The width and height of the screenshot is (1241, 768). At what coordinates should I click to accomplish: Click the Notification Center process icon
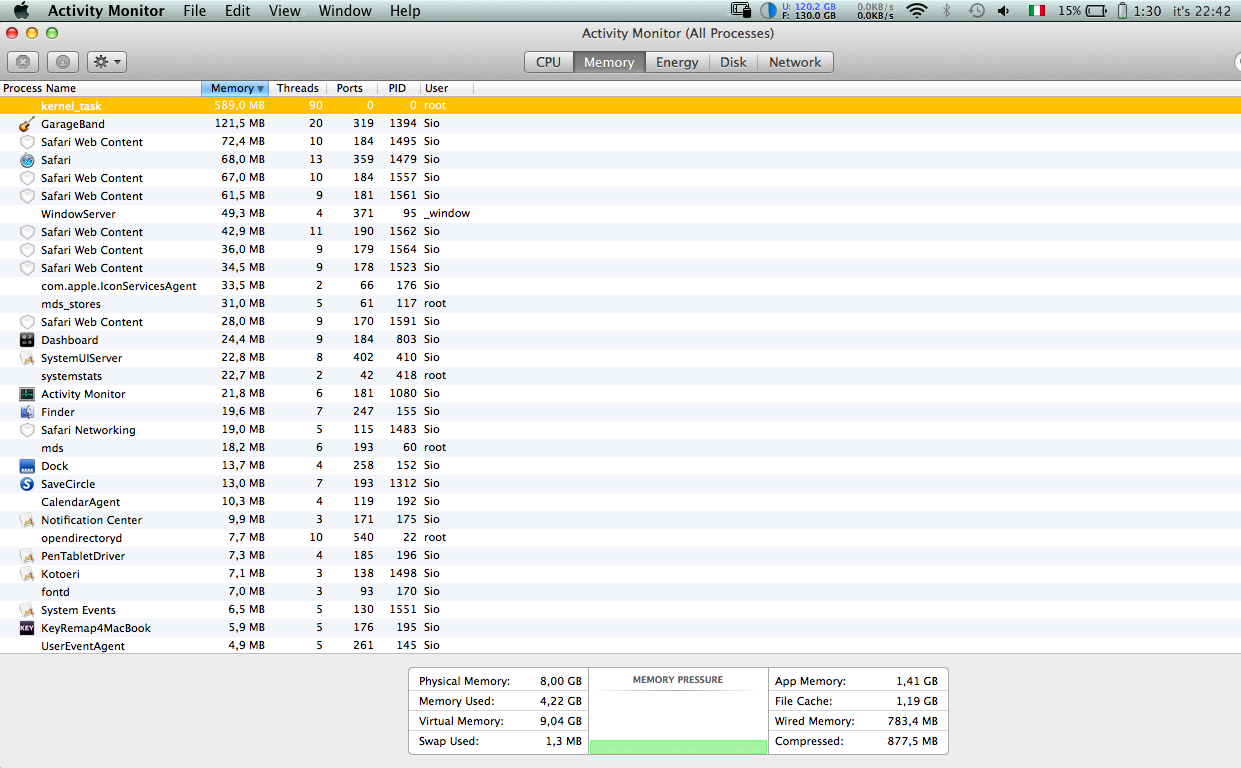pos(27,520)
